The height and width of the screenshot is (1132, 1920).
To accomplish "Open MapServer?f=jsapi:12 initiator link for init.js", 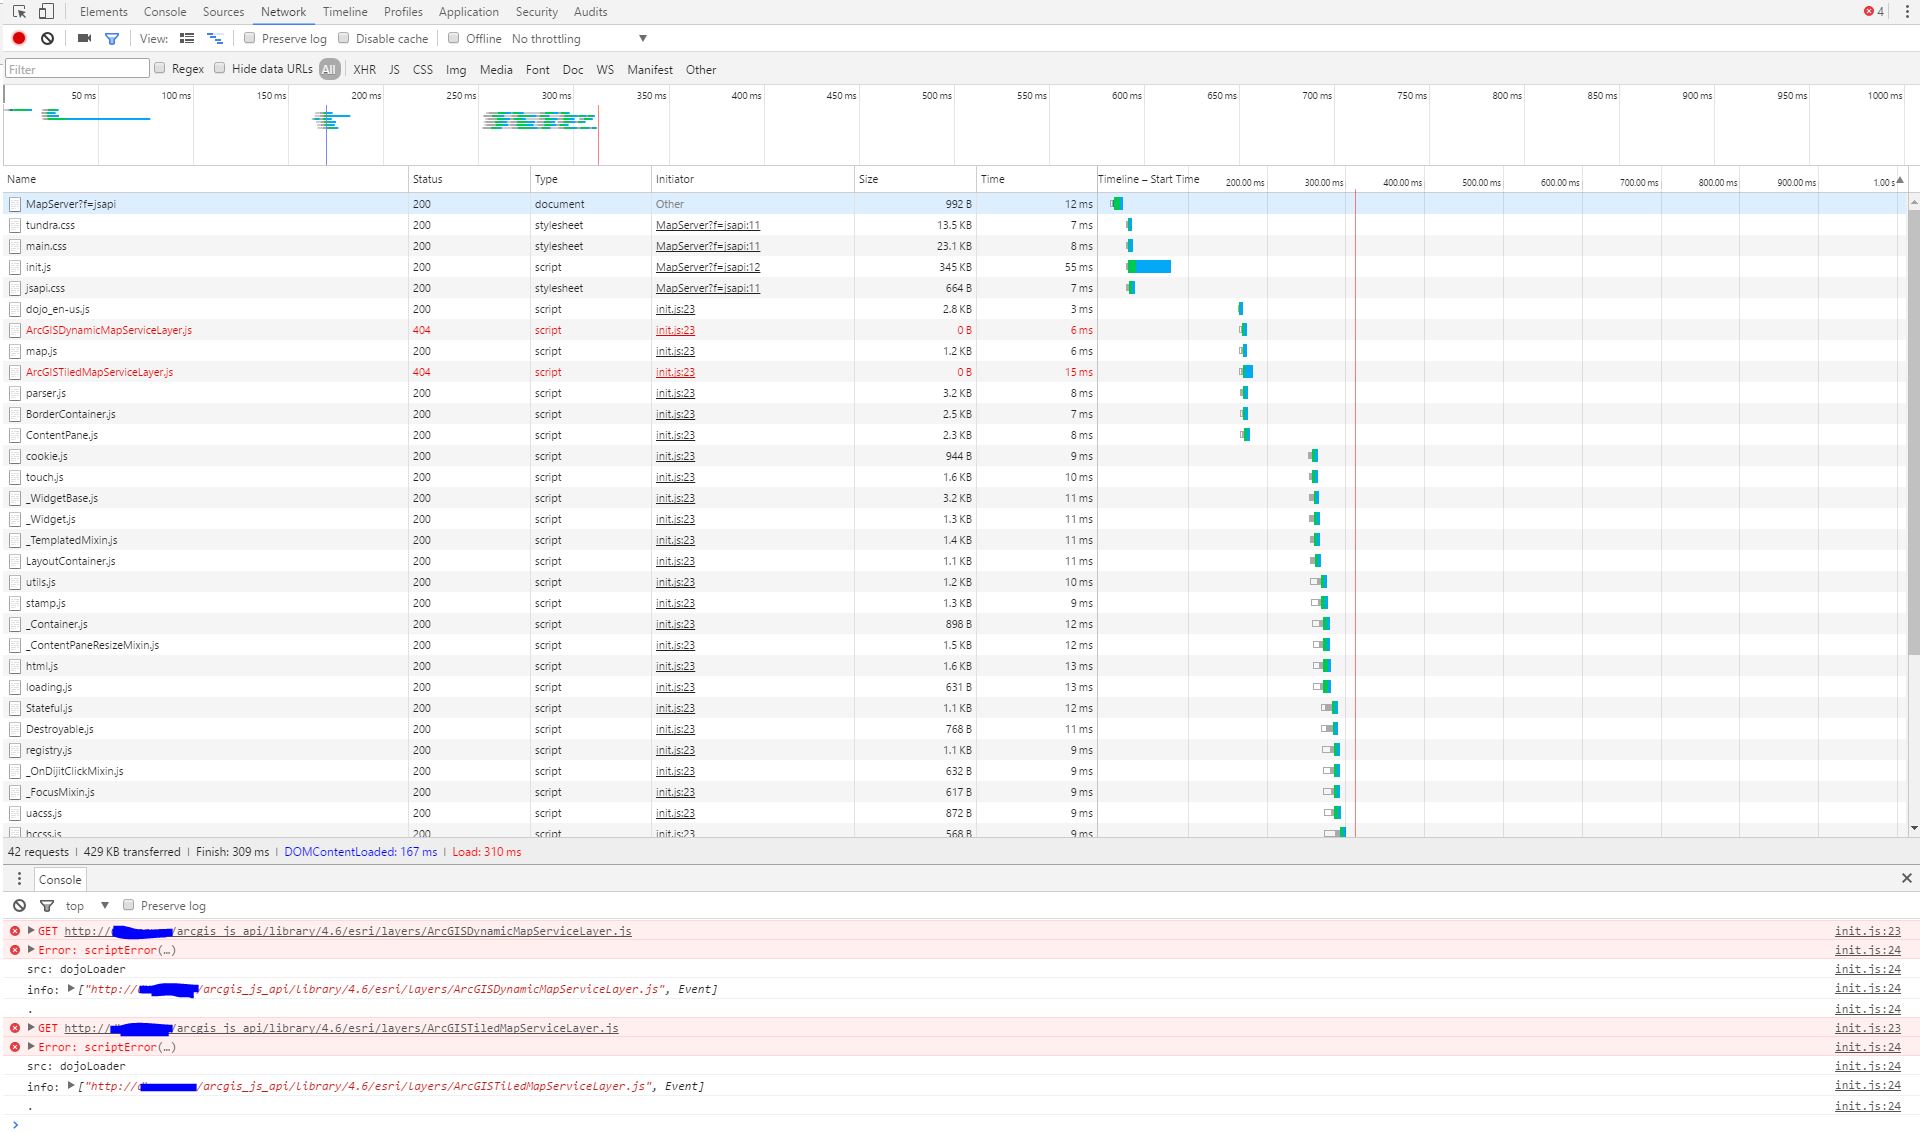I will coord(708,267).
